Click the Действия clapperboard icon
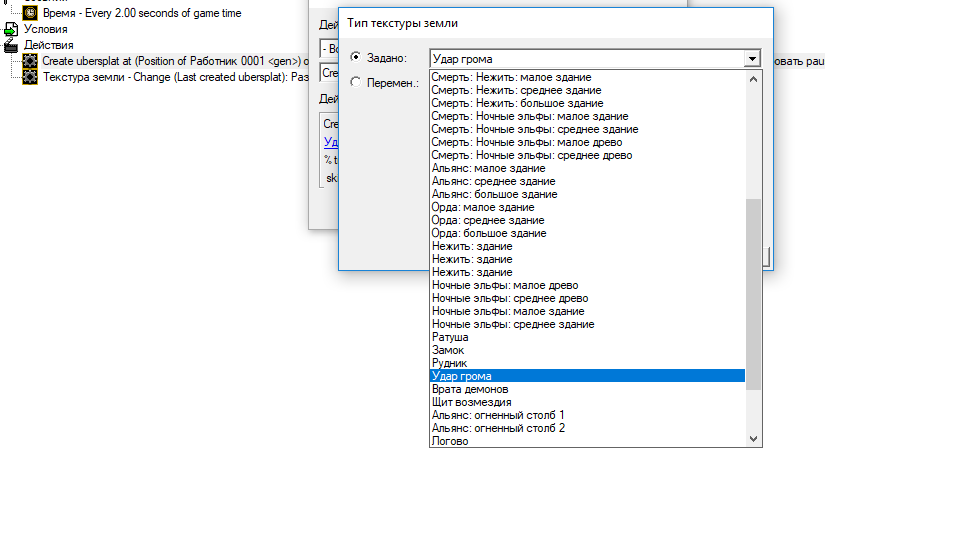The height and width of the screenshot is (540, 960). [11, 45]
